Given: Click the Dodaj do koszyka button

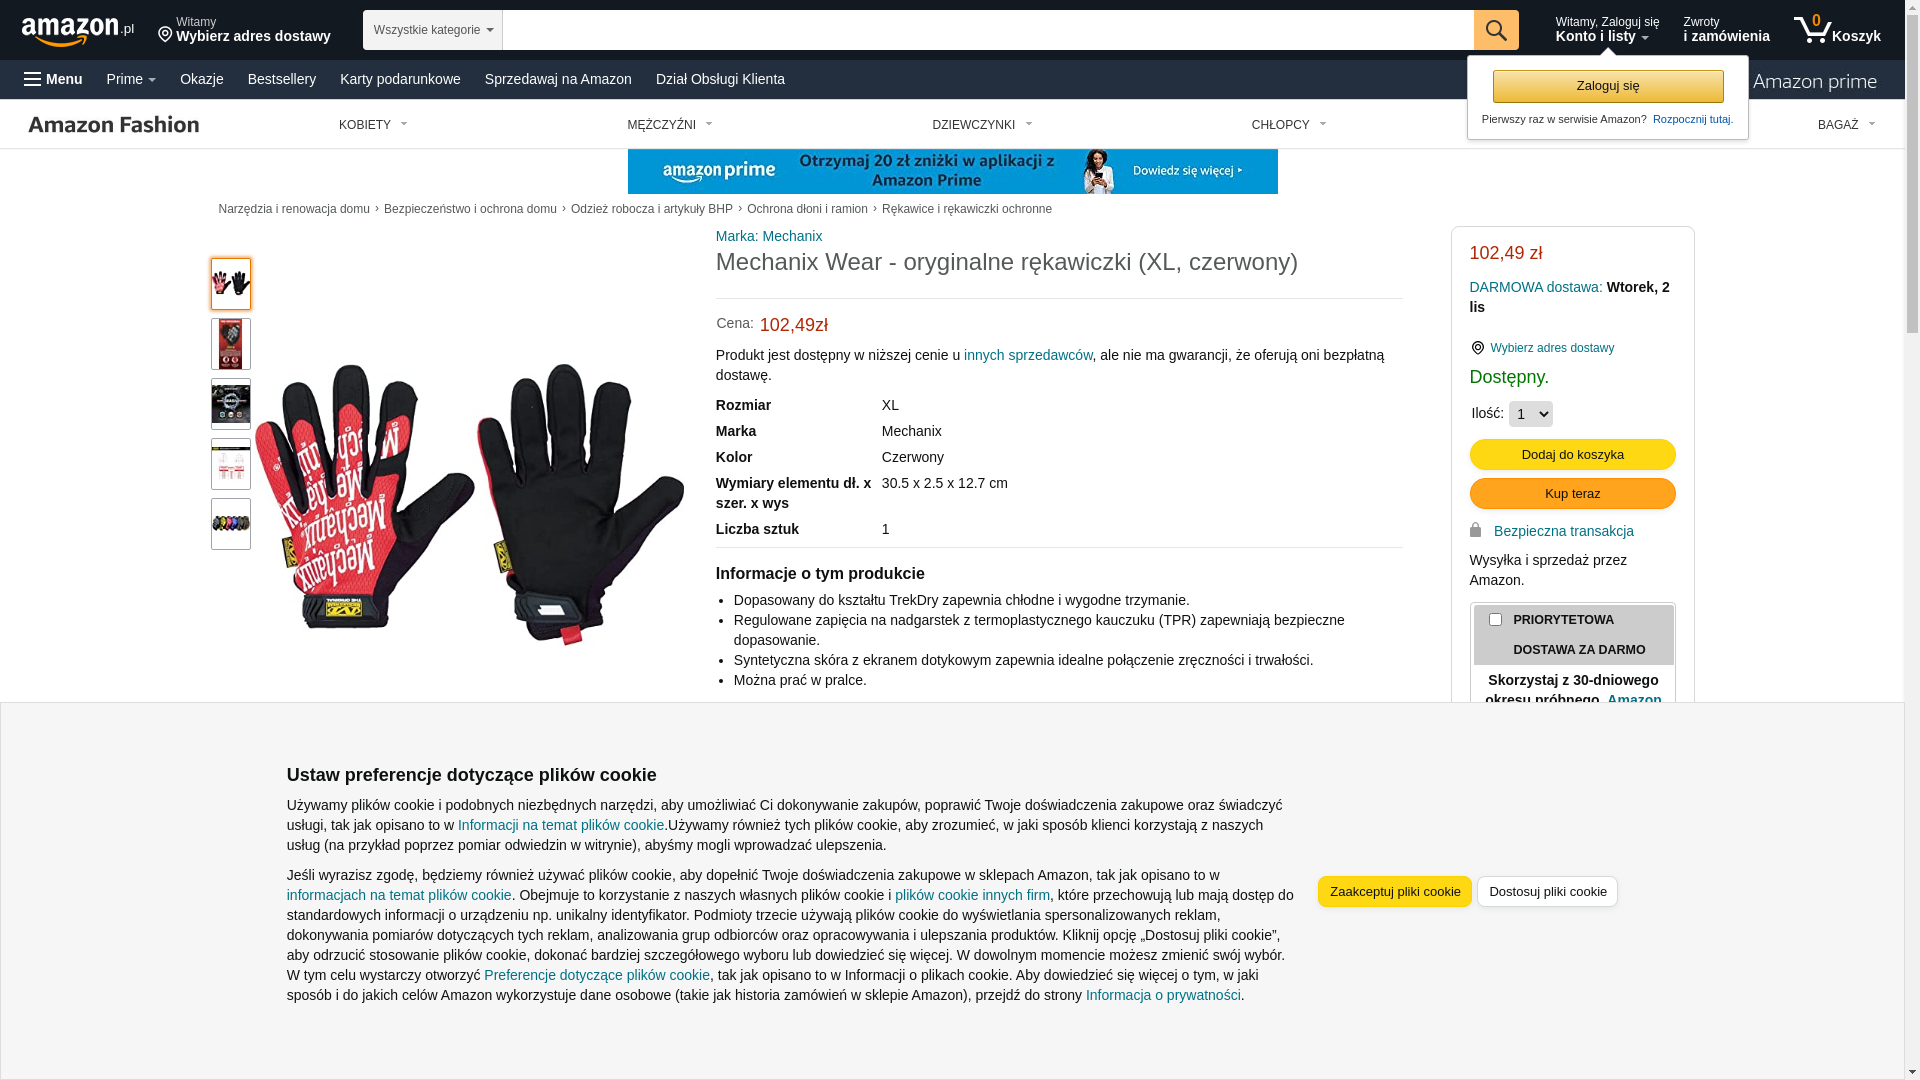Looking at the screenshot, I should tap(1572, 455).
